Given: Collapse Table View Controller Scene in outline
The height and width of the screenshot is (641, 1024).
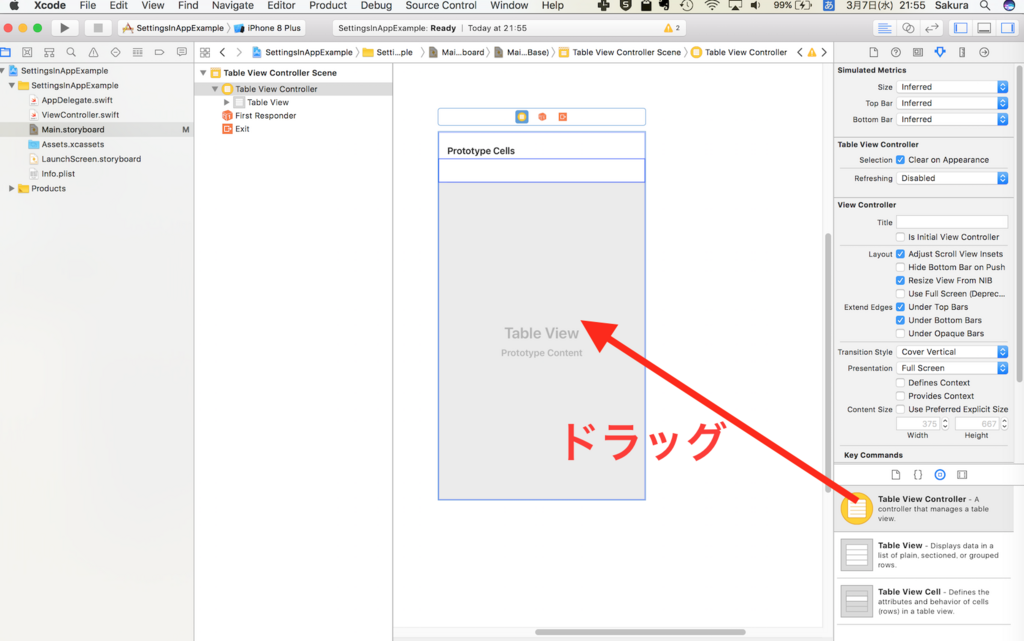Looking at the screenshot, I should pyautogui.click(x=203, y=73).
